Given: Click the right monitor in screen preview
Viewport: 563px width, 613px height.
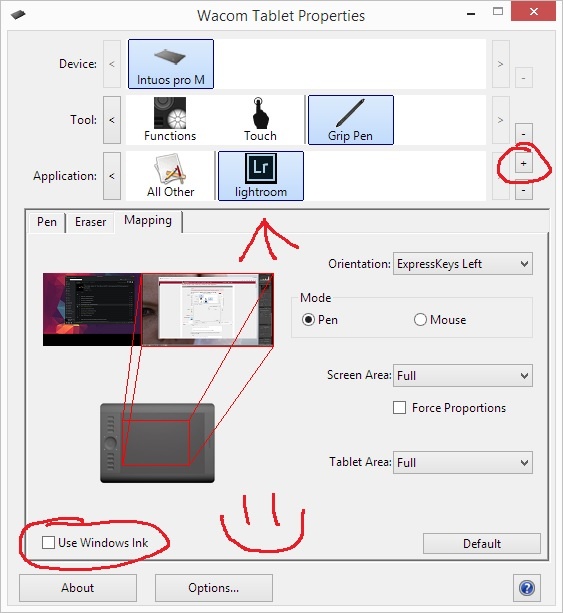Looking at the screenshot, I should click(208, 309).
